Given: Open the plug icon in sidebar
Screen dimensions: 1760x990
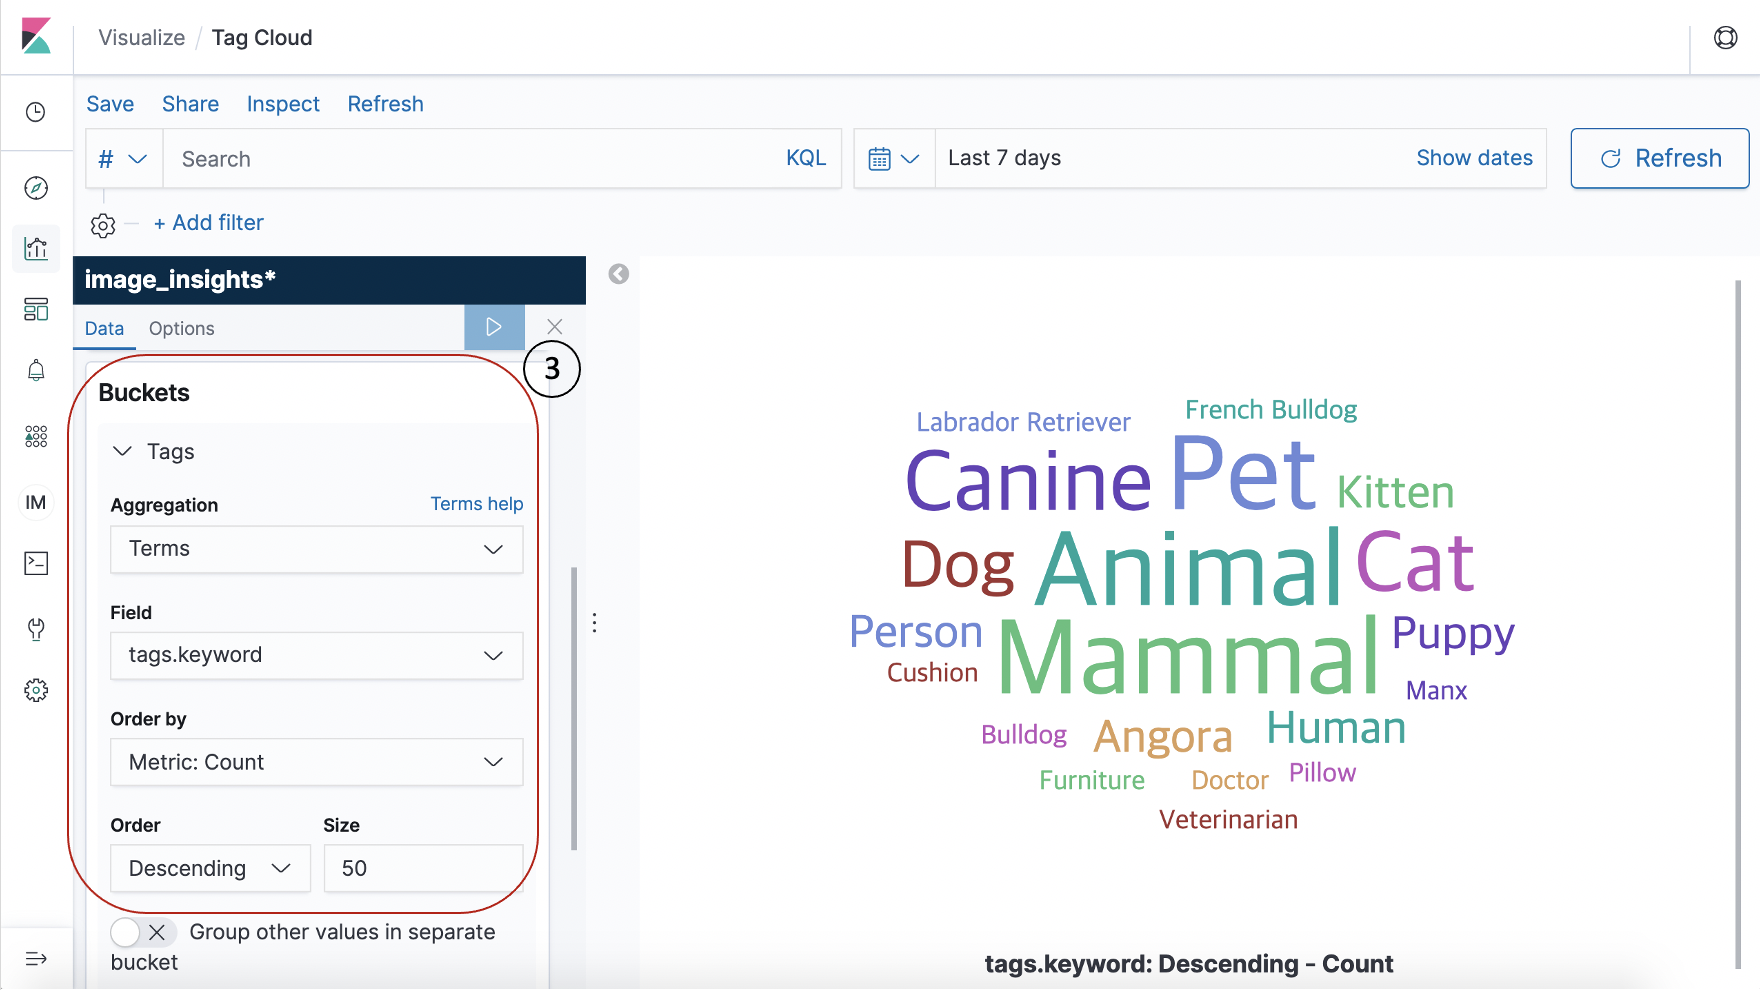Looking at the screenshot, I should pos(36,629).
